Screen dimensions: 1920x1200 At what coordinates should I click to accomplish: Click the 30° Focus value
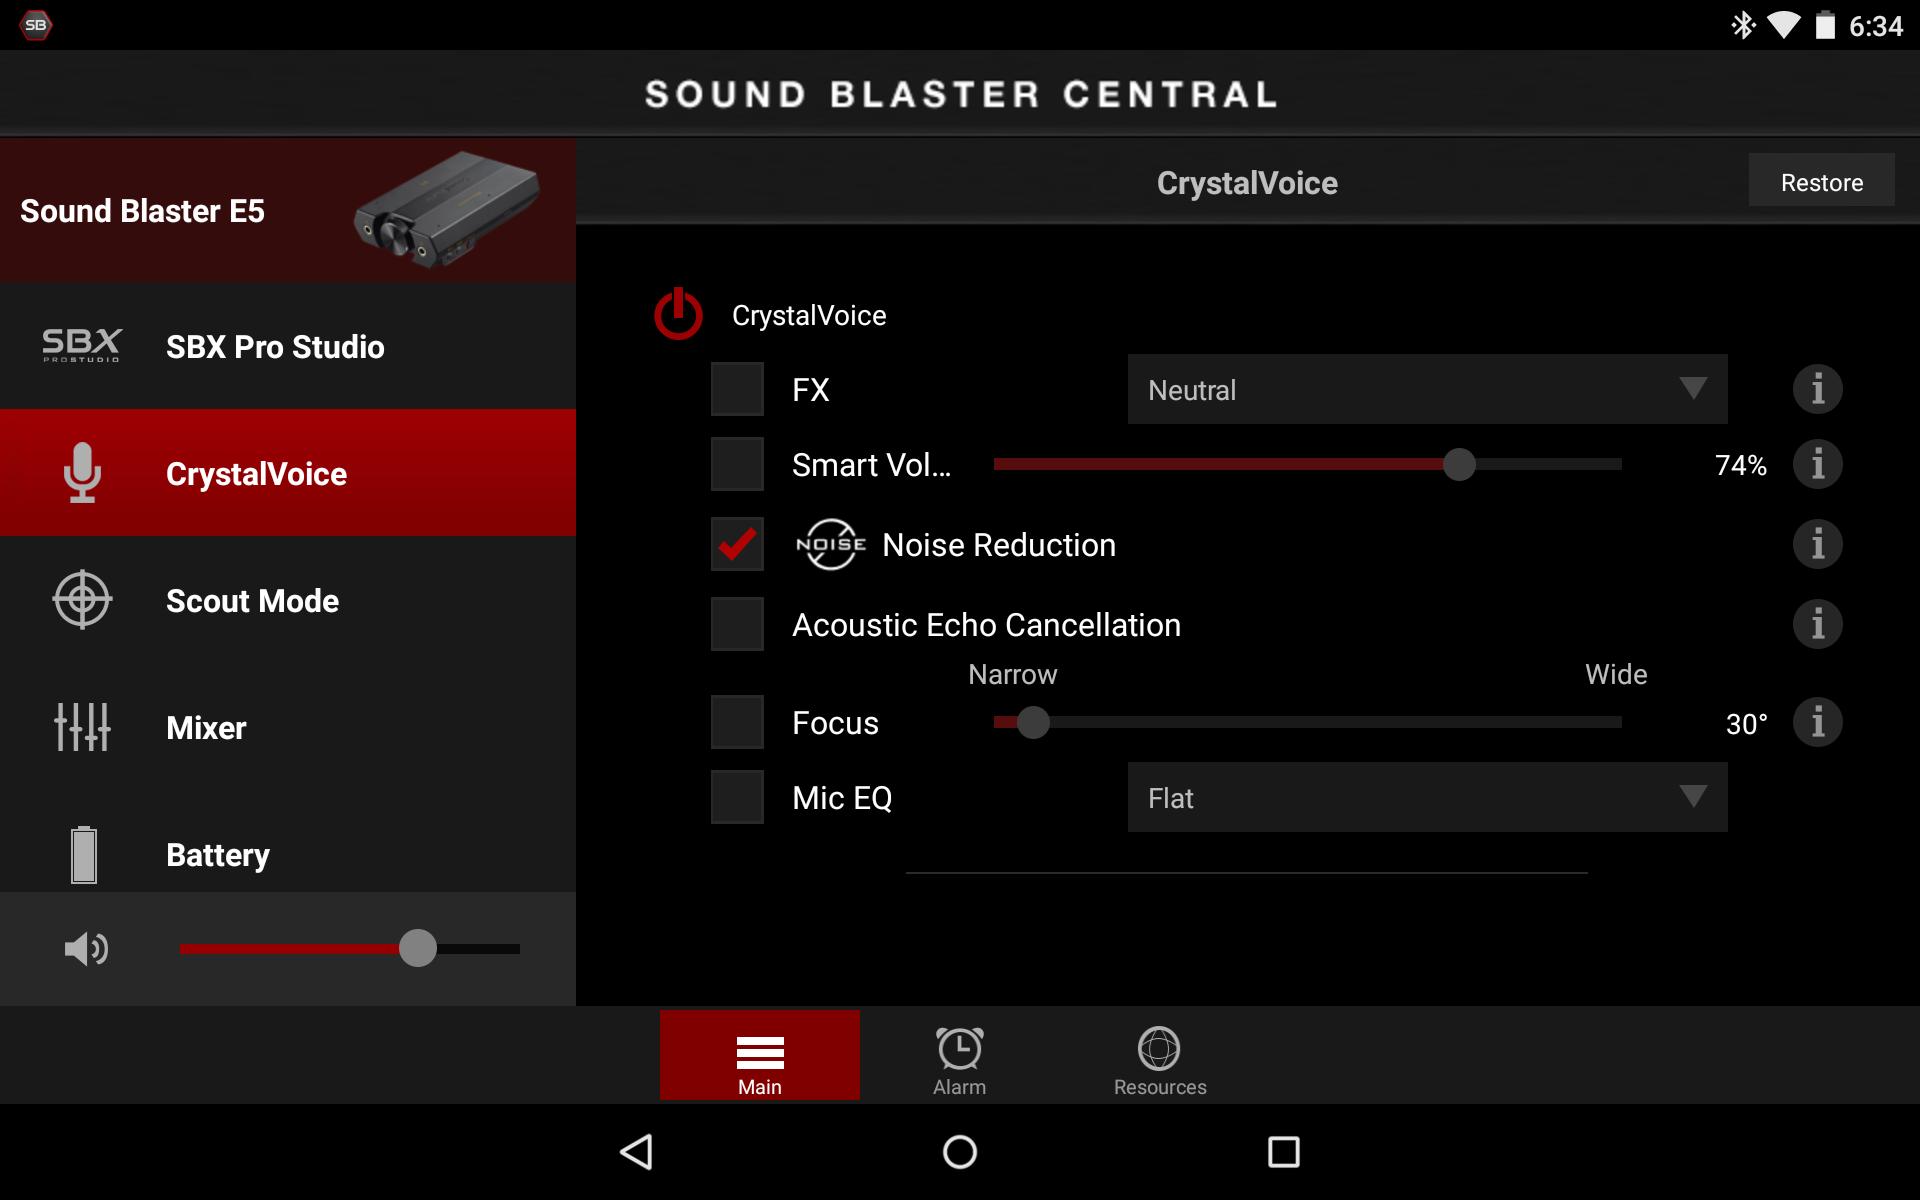click(1746, 724)
